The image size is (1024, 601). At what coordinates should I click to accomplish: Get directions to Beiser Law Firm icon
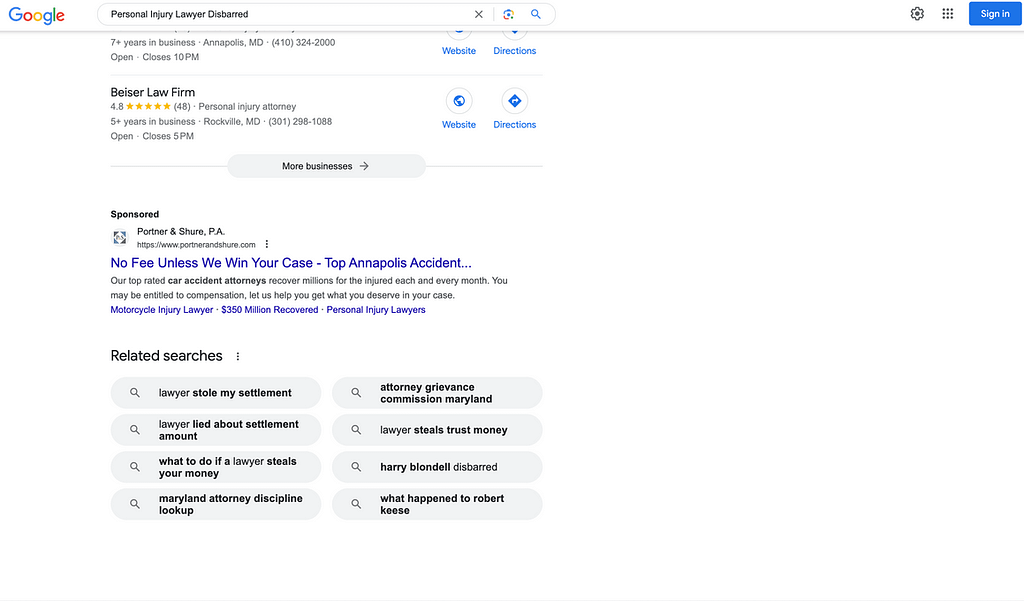coord(515,101)
